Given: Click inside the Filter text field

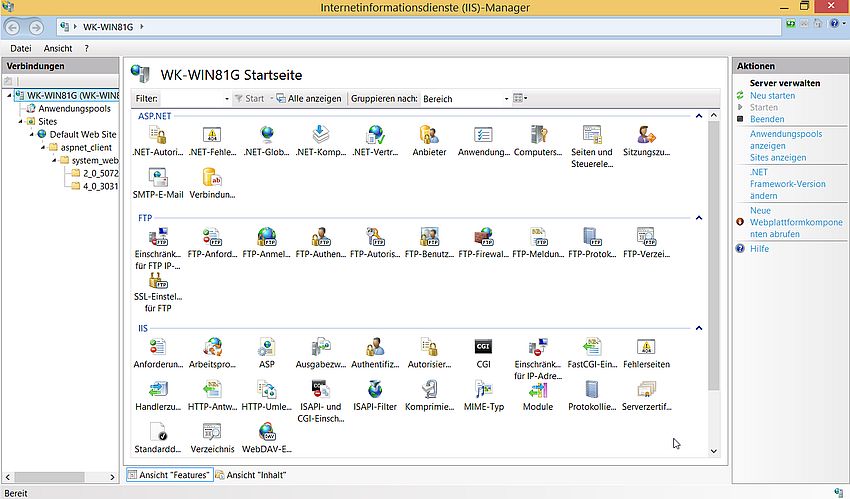Looking at the screenshot, I should (191, 99).
